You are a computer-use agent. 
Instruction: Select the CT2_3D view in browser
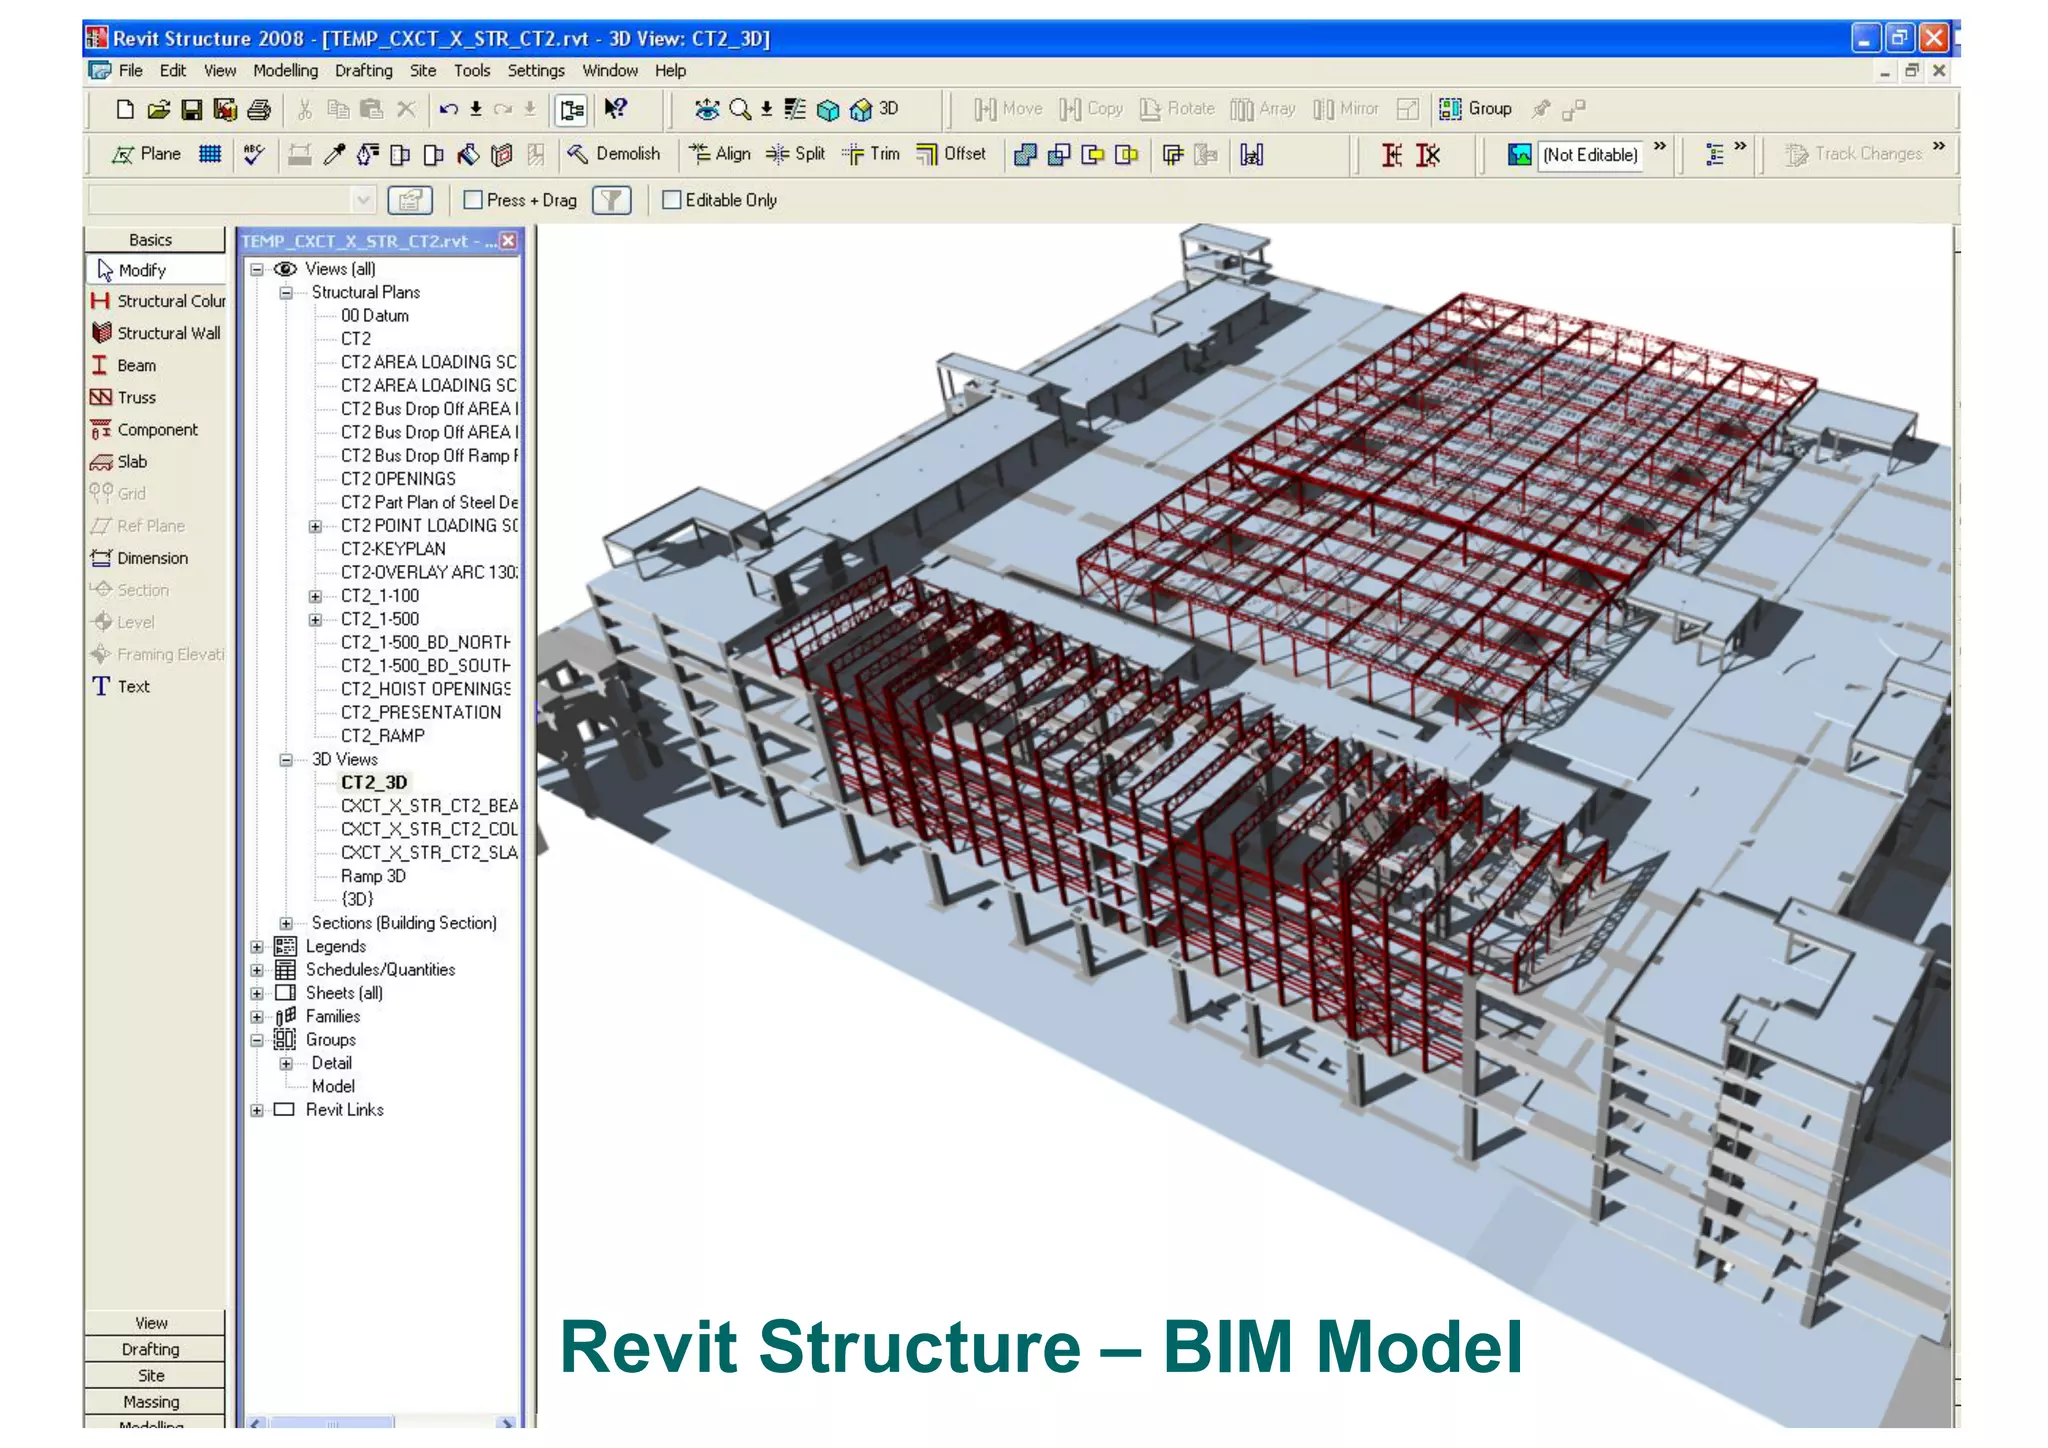(374, 783)
